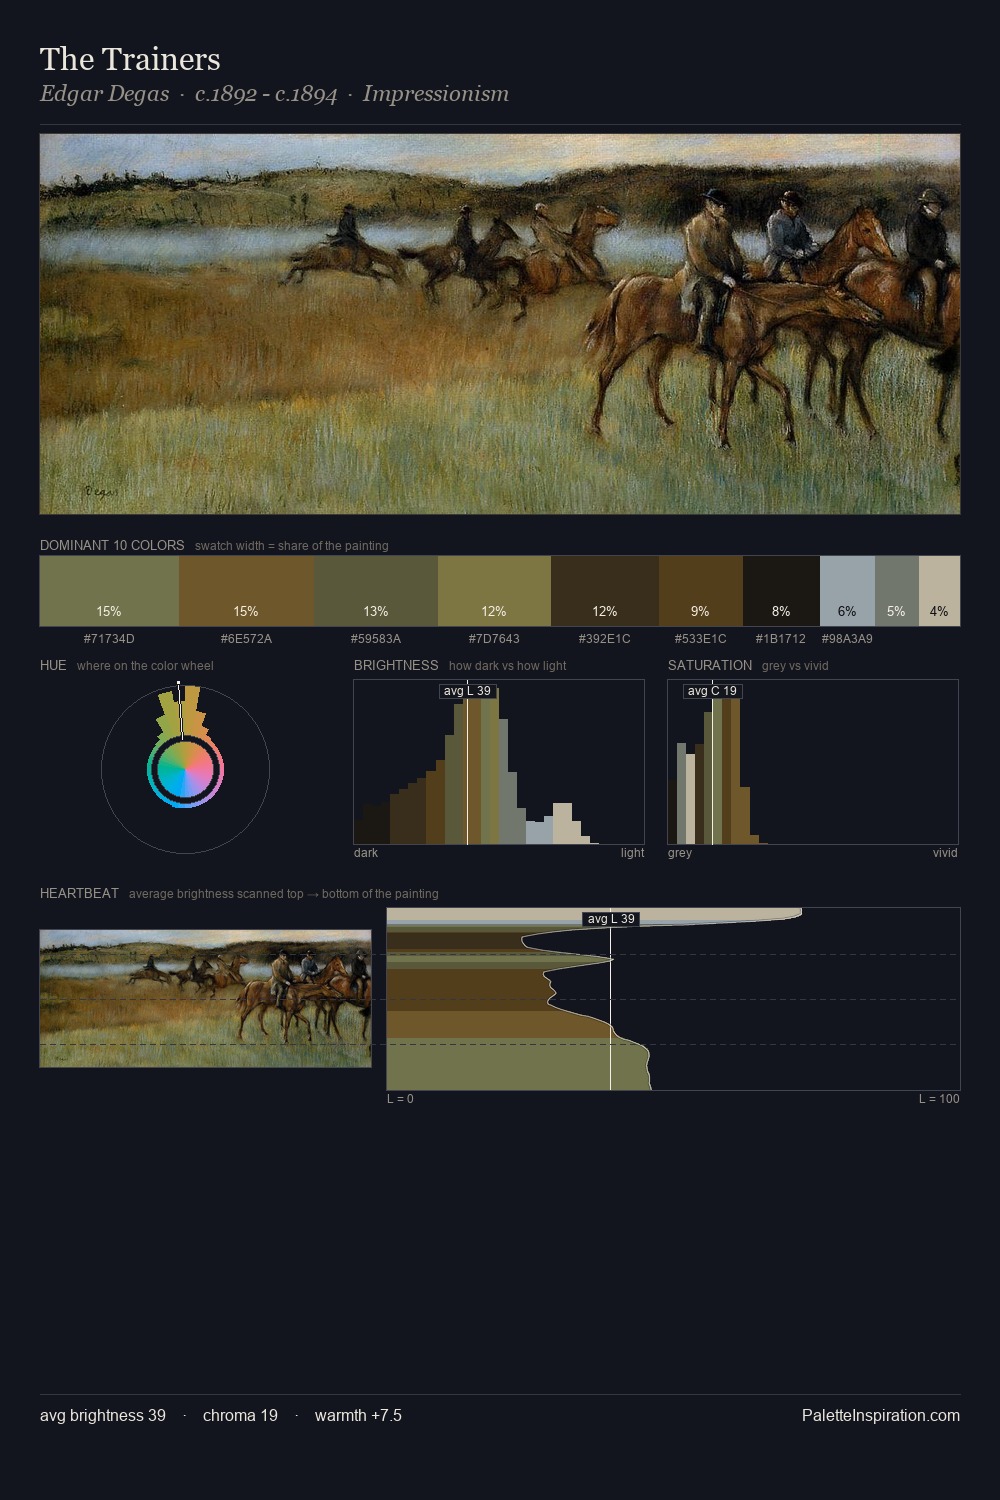The height and width of the screenshot is (1500, 1000).
Task: Click the hue color wheel
Action: (x=185, y=769)
